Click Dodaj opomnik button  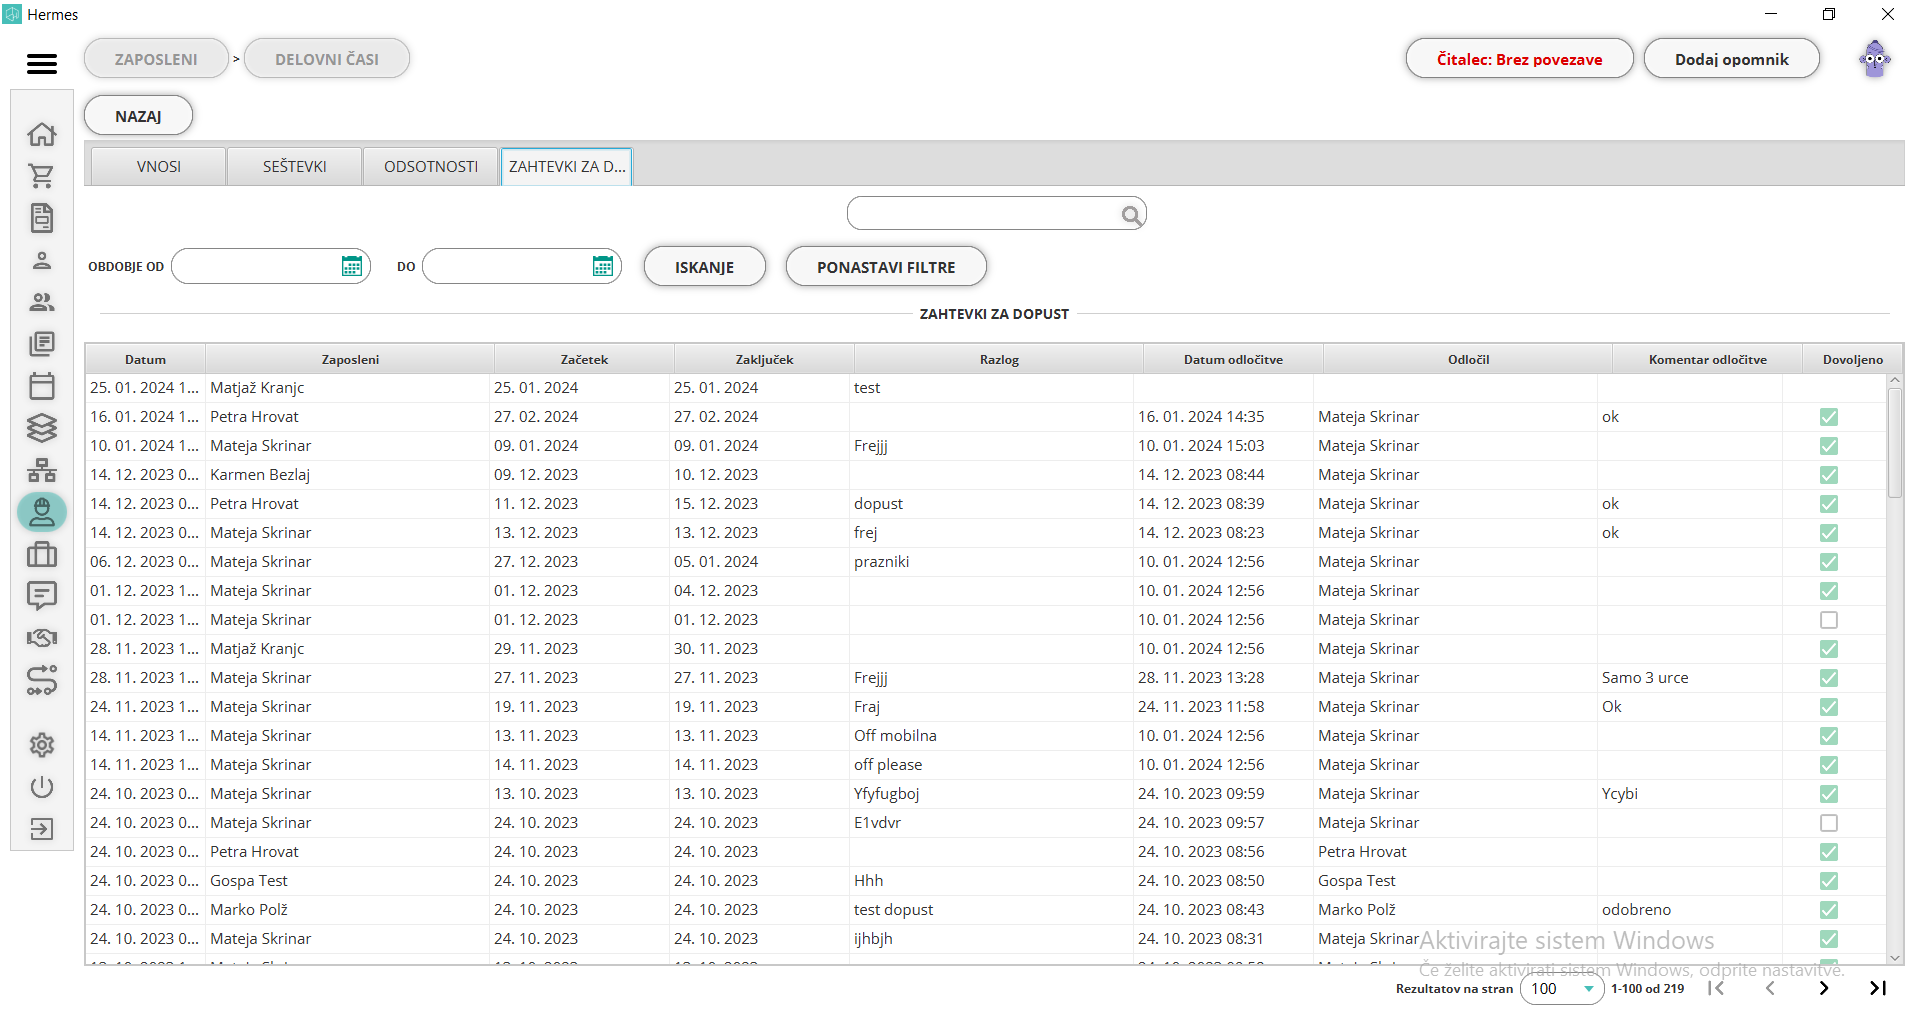[x=1731, y=59]
